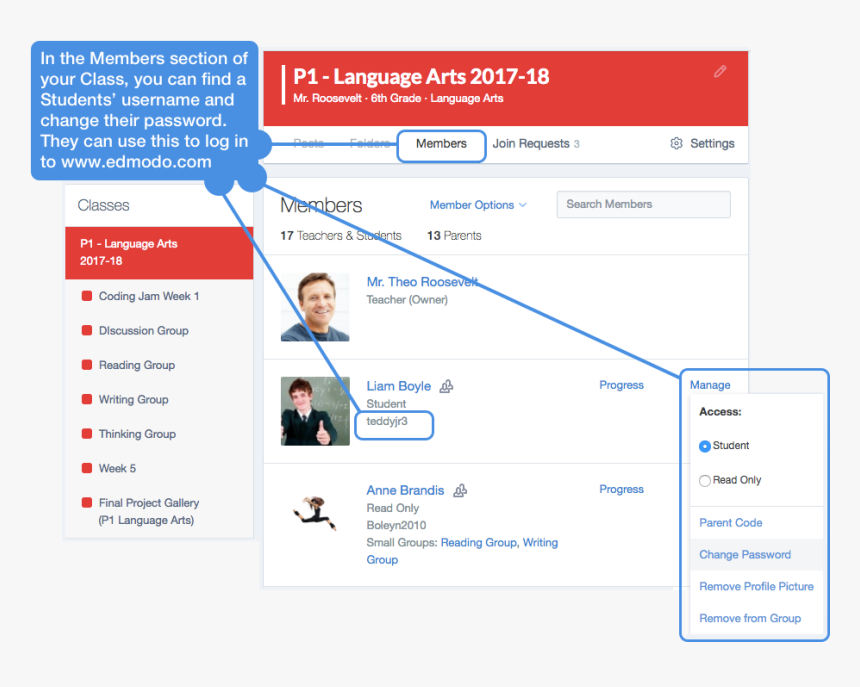Click red square icon for Final Project Gallery
This screenshot has width=860, height=687.
87,502
